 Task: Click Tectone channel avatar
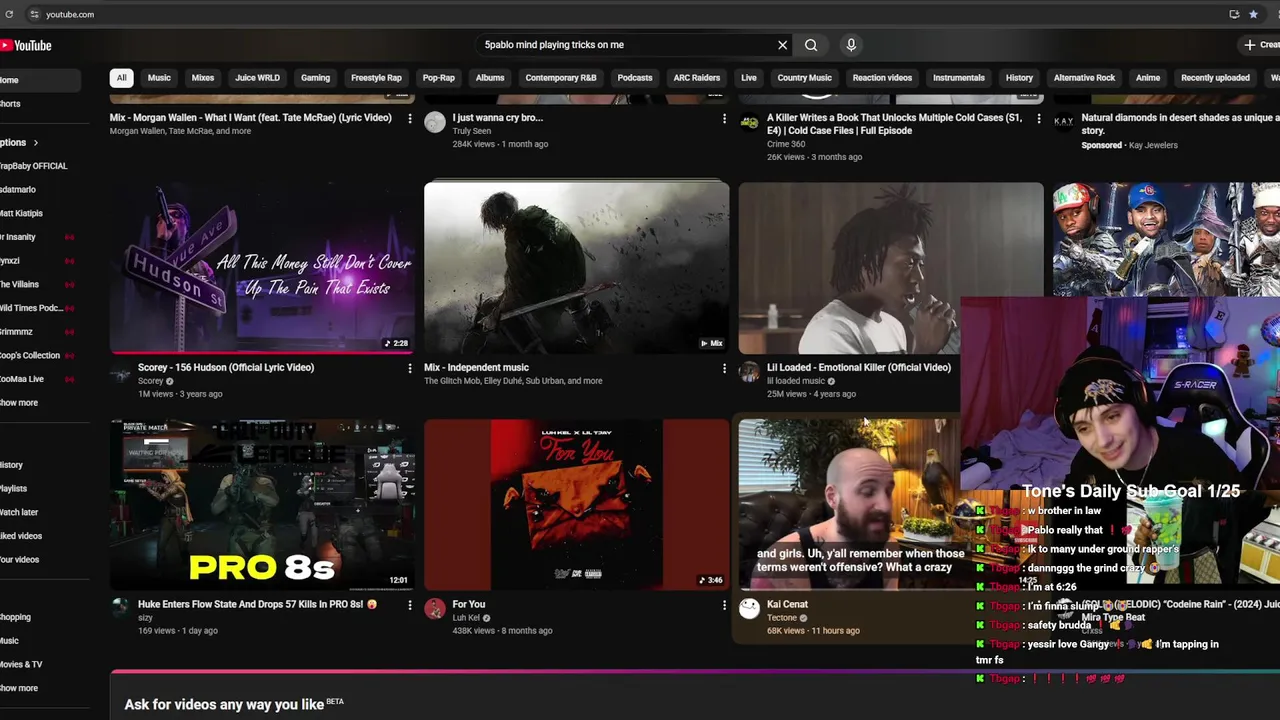pyautogui.click(x=749, y=609)
